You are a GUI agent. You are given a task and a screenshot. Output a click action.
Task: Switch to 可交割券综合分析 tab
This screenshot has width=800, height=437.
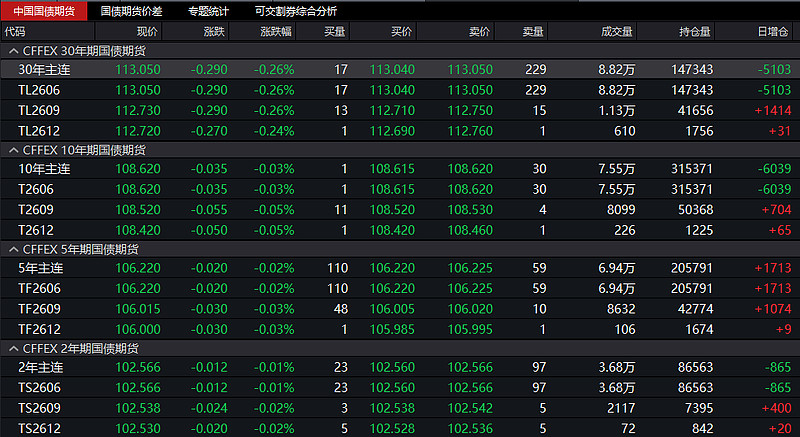pyautogui.click(x=296, y=11)
